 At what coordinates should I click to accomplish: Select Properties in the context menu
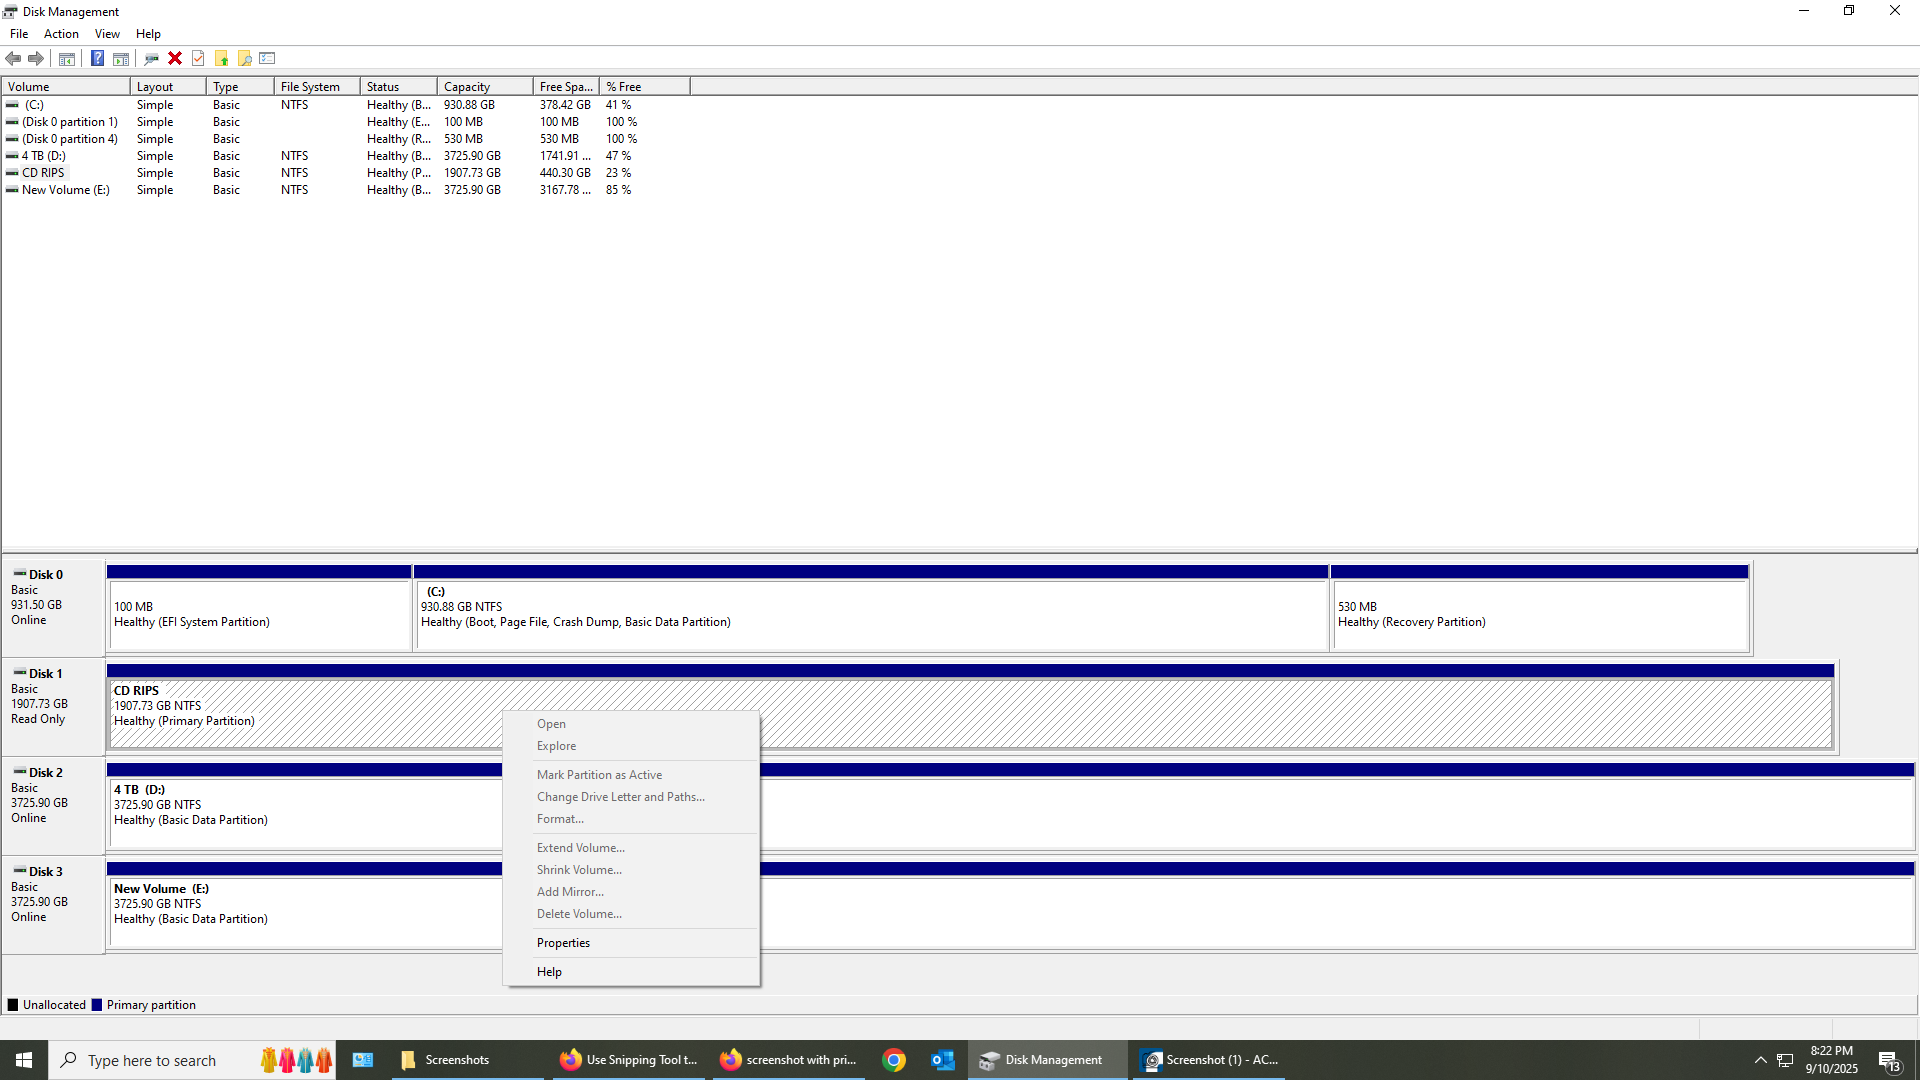tap(563, 943)
